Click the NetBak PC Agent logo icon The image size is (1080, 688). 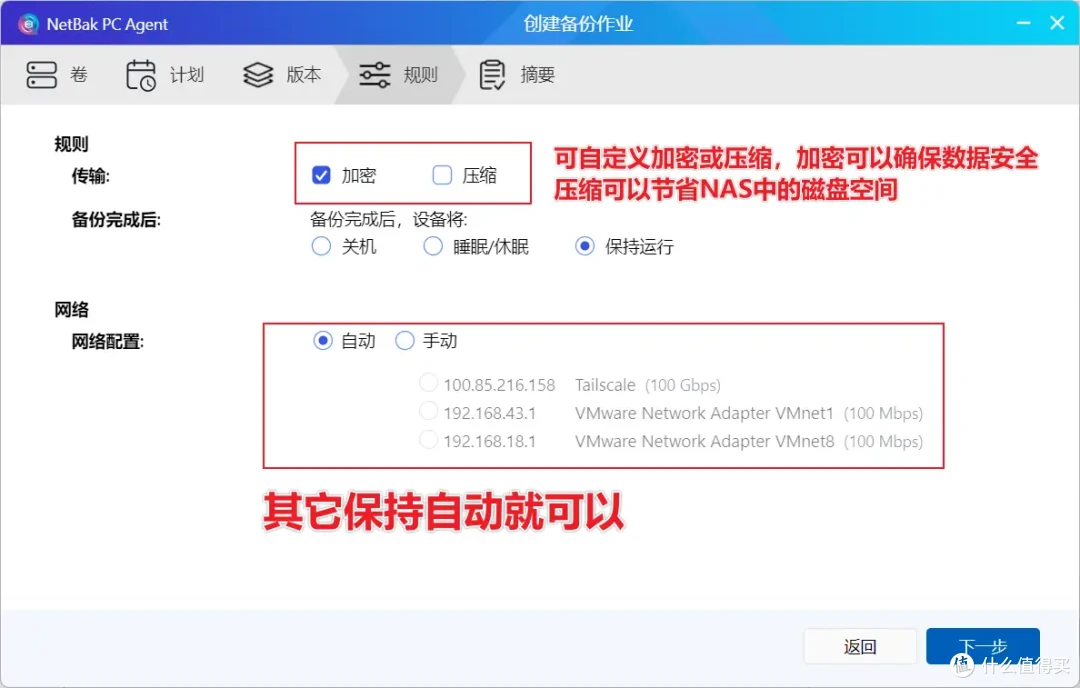pos(28,24)
